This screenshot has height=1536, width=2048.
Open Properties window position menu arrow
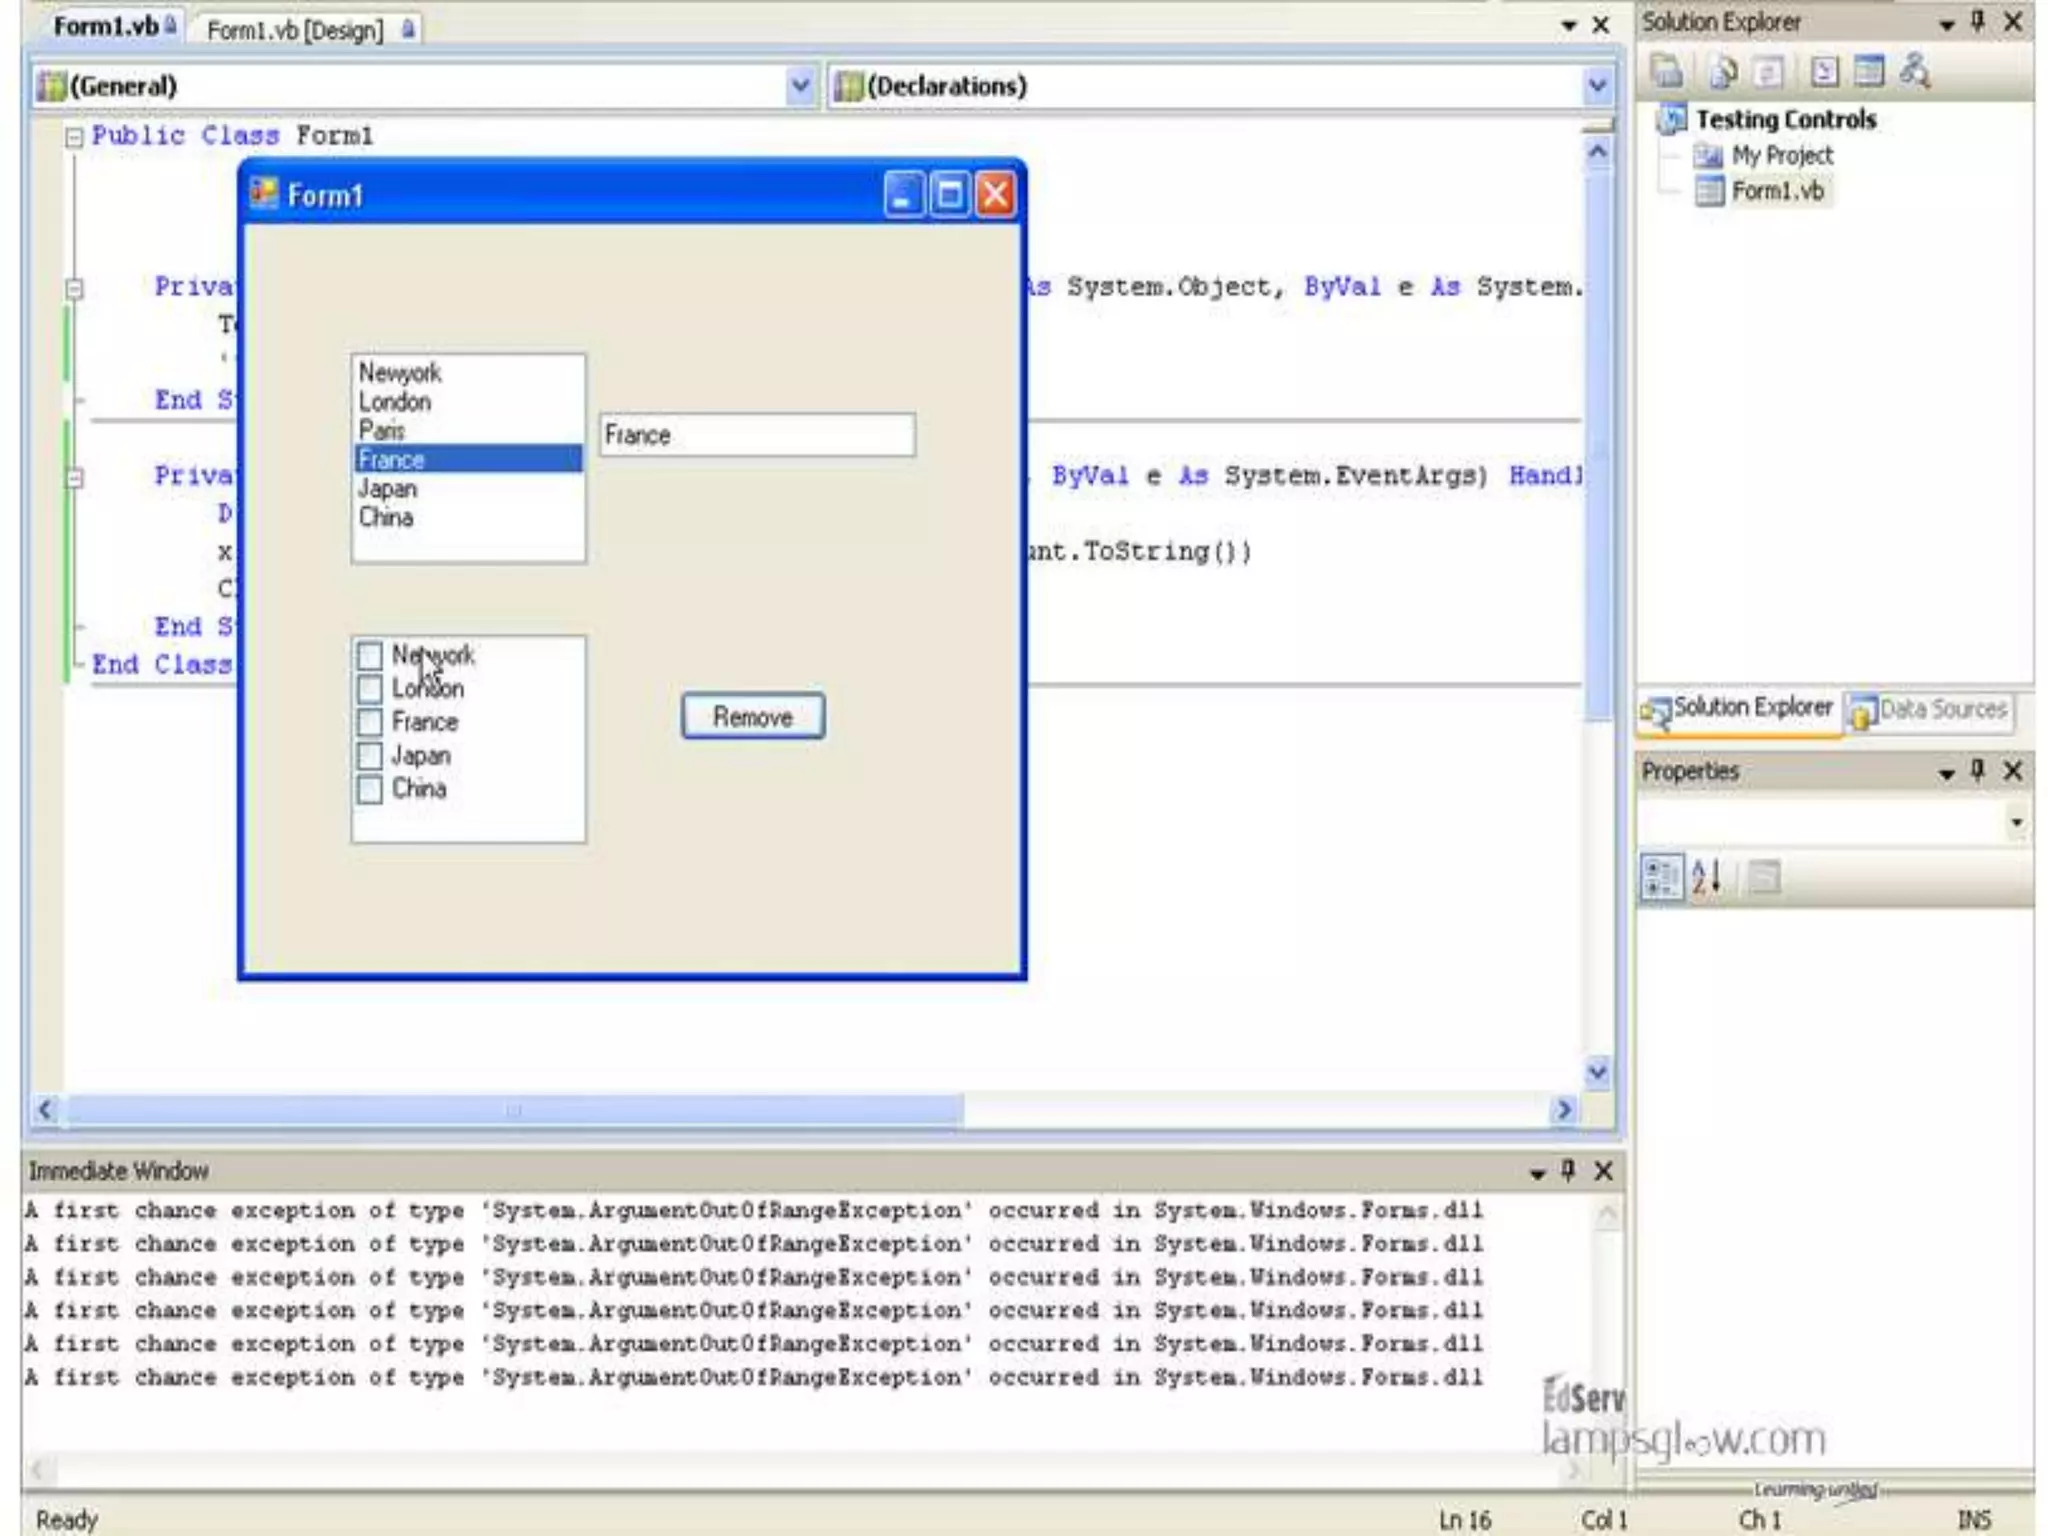(1946, 772)
